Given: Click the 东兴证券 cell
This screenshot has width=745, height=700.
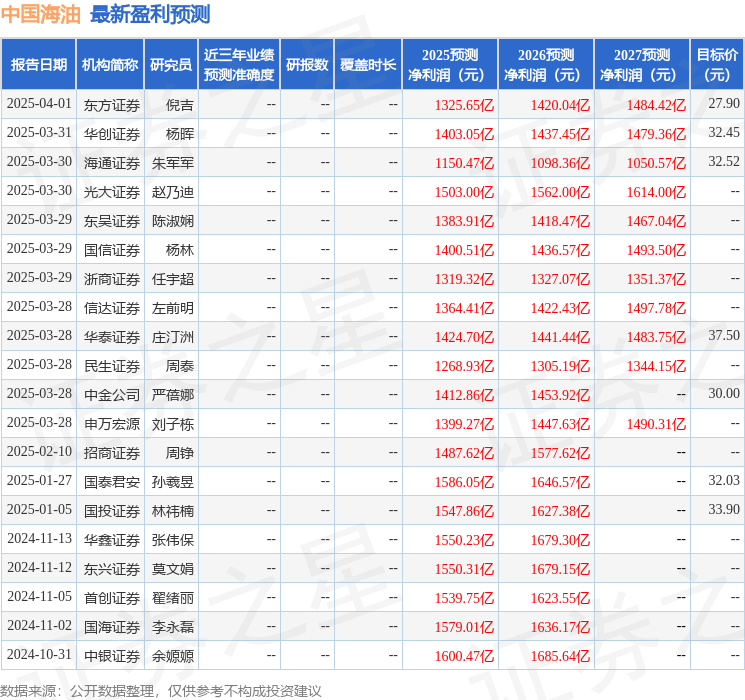Looking at the screenshot, I should (112, 569).
